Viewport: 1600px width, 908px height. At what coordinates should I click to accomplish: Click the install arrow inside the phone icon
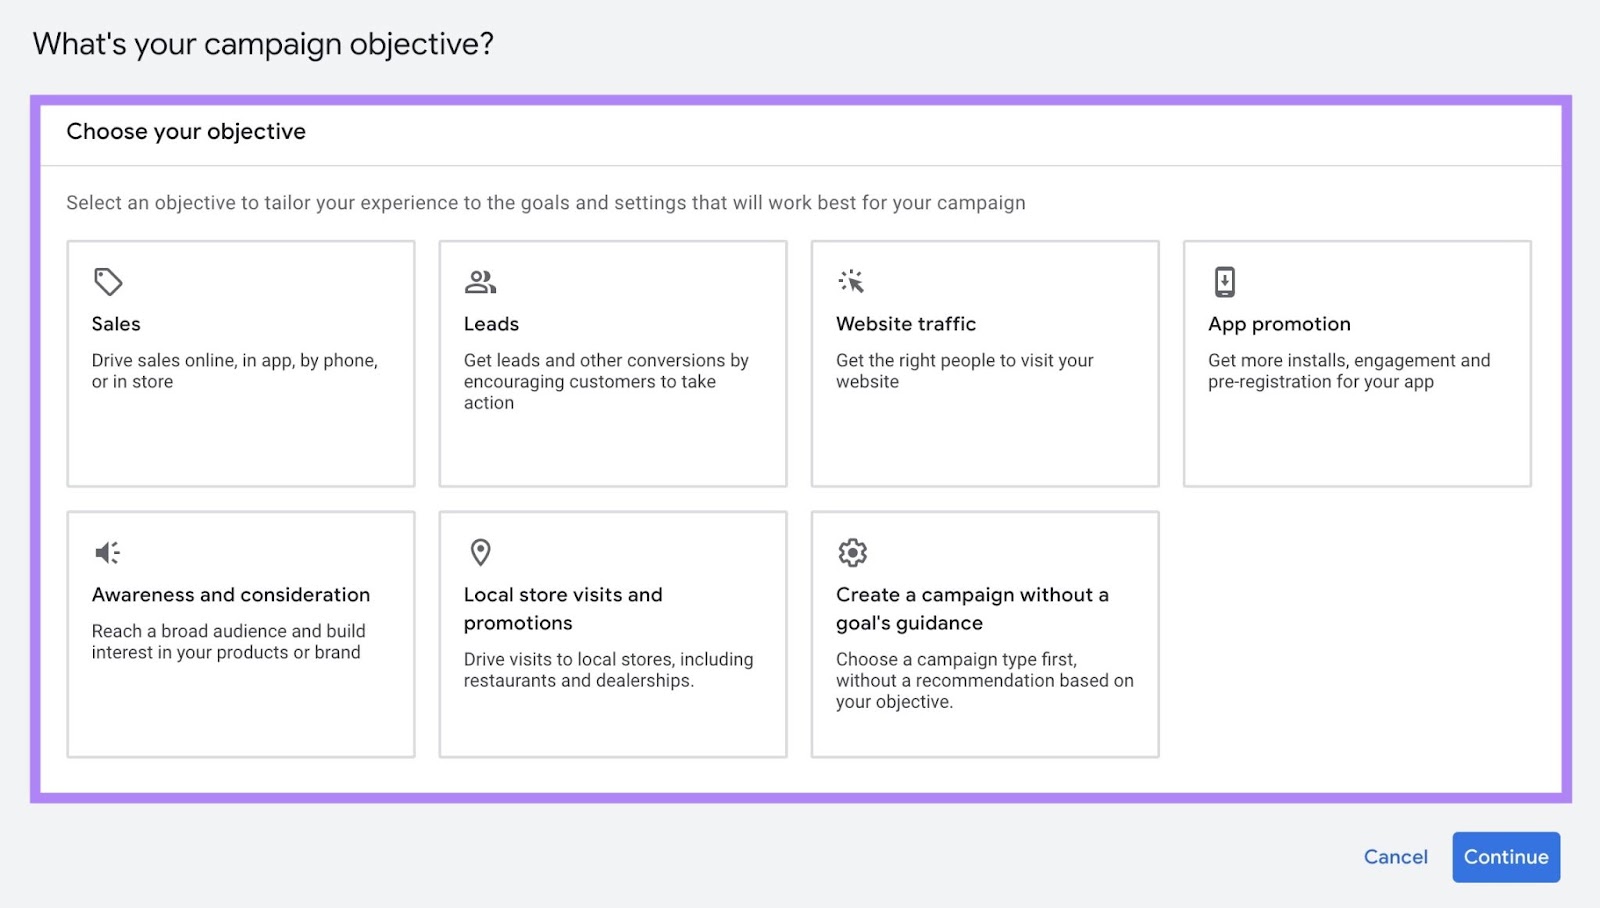(1225, 281)
